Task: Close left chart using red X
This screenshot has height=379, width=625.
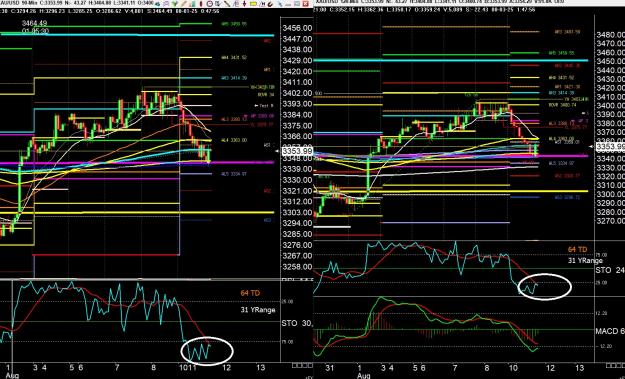Action: 305,4
